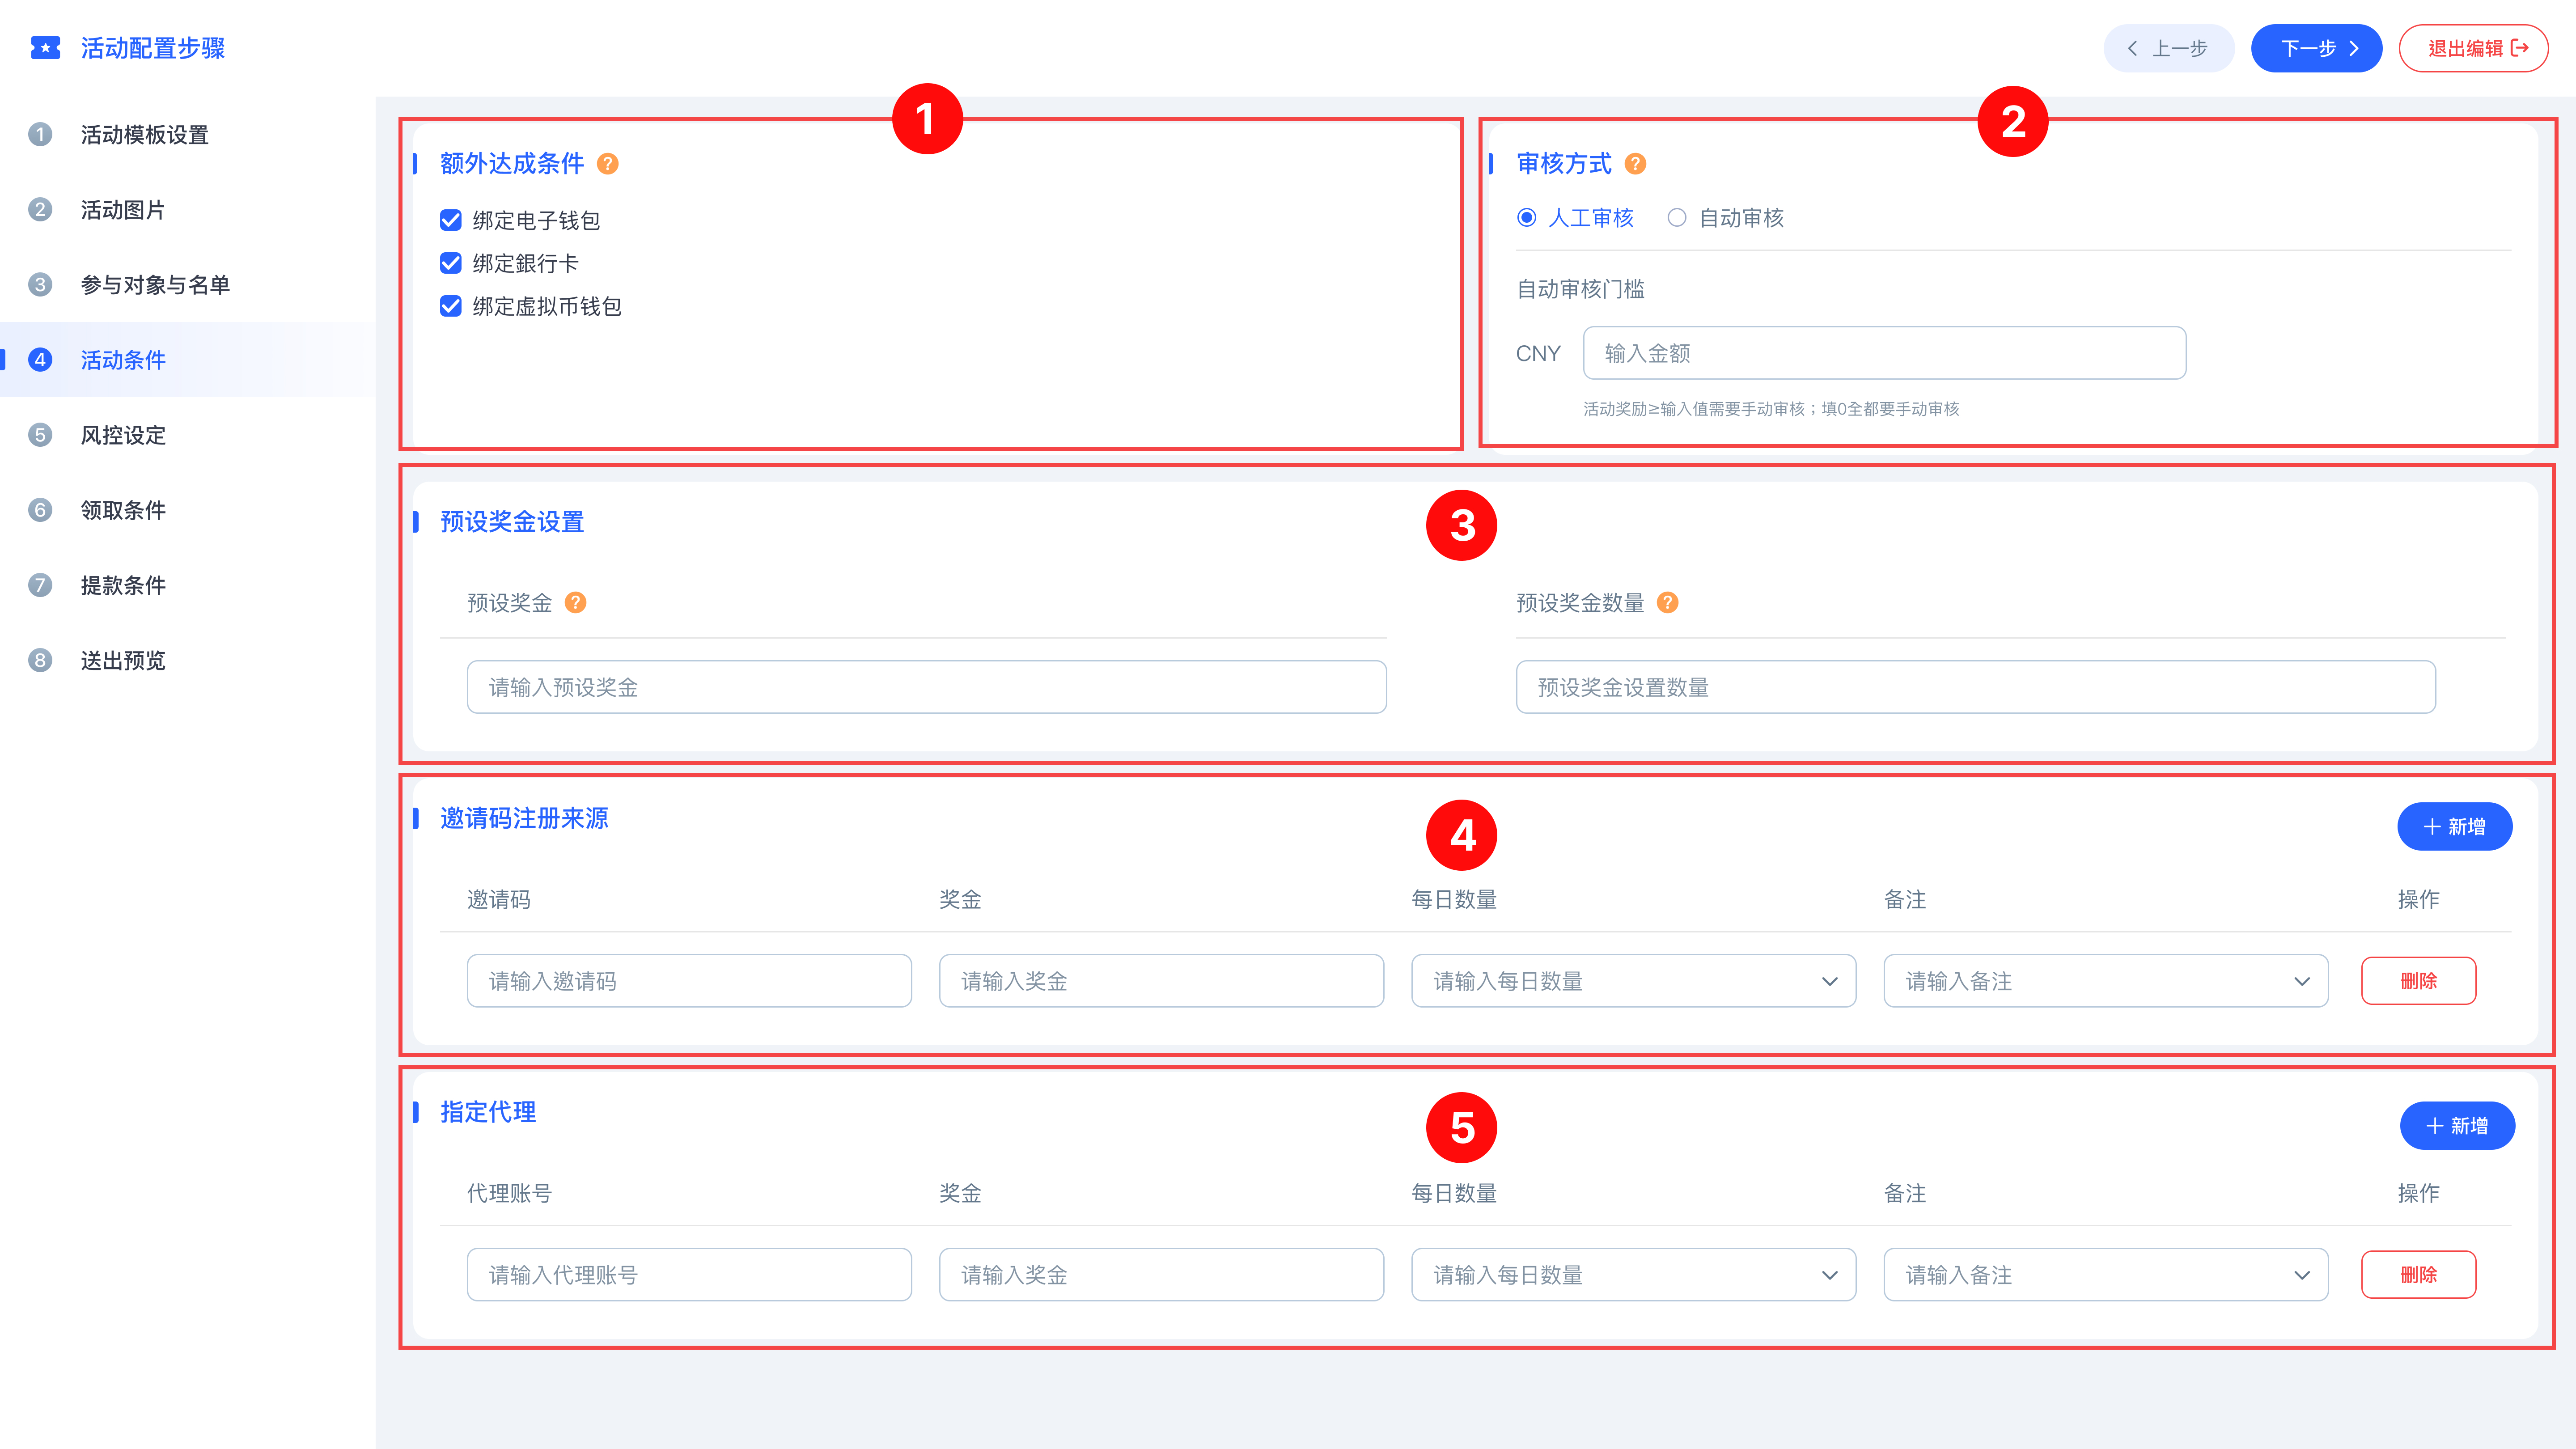Go to 提款条件 step in sidebar
2576x1449 pixels.
point(123,585)
